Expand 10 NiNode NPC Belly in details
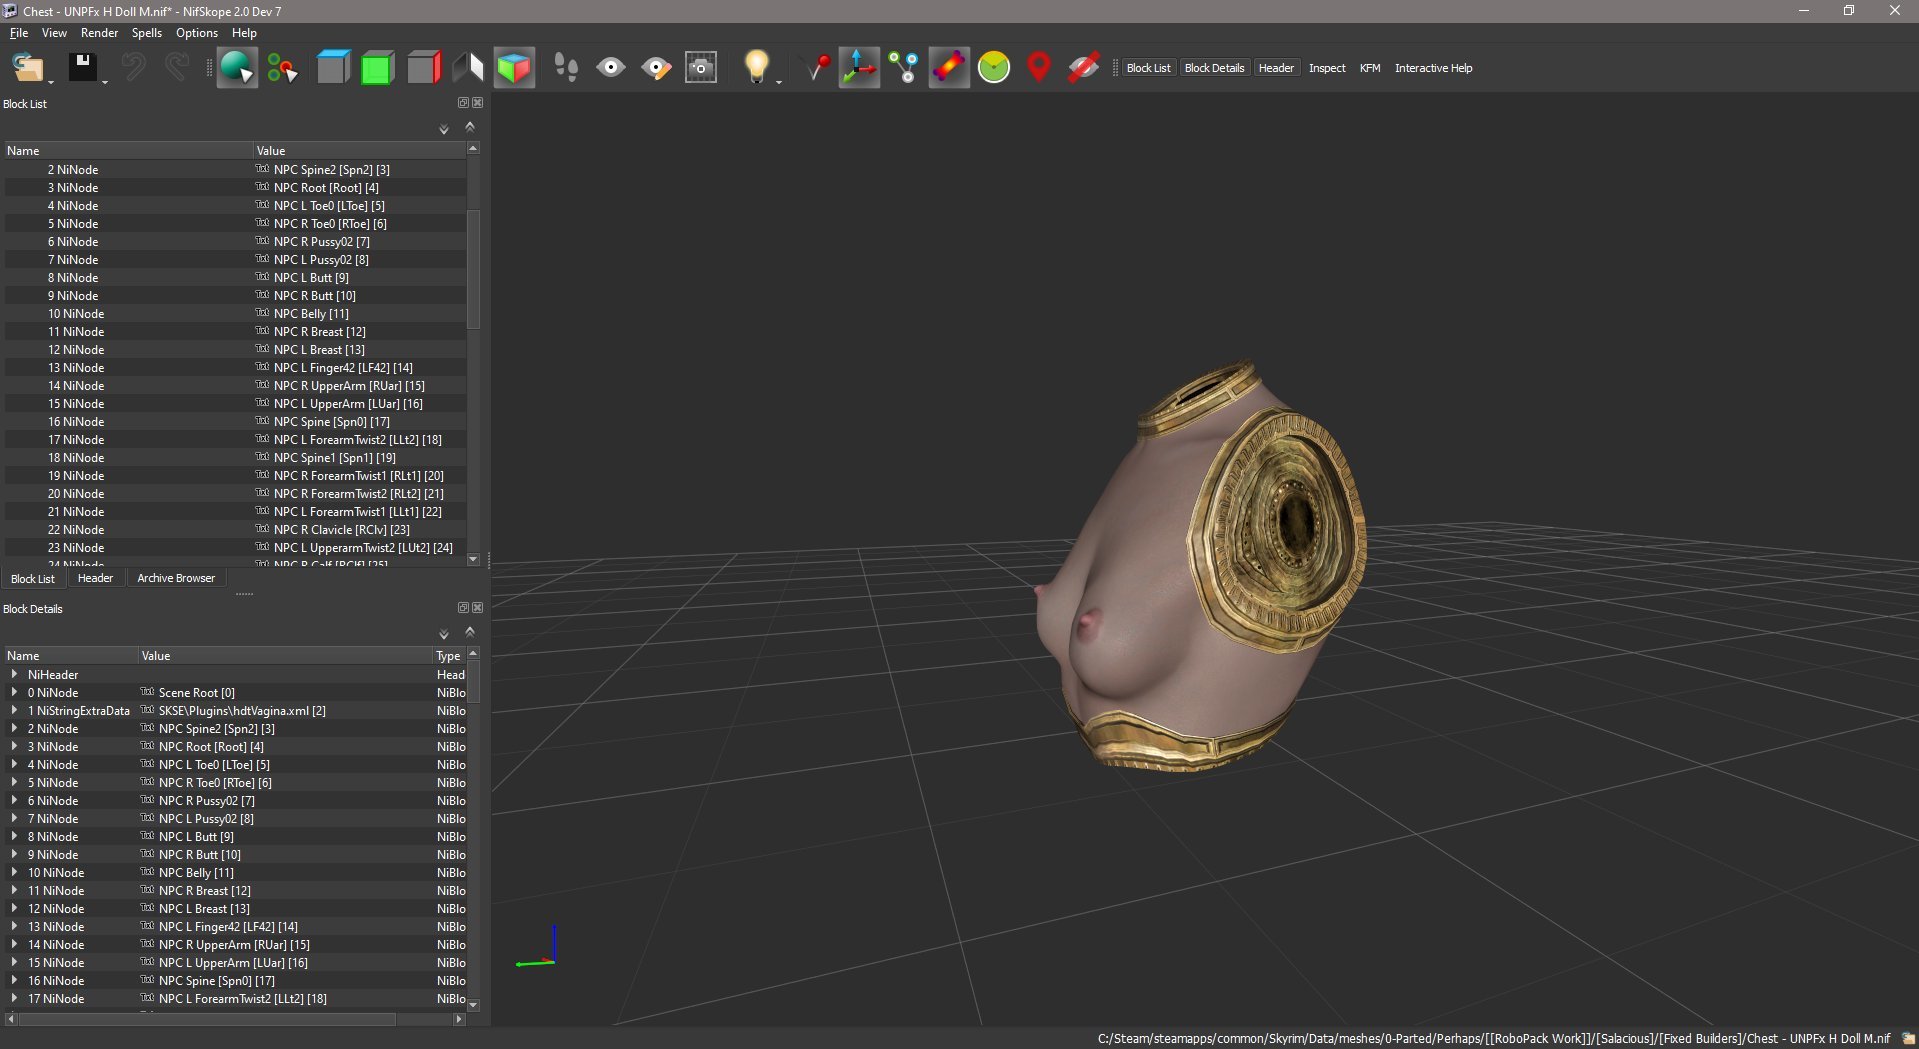This screenshot has height=1049, width=1919. point(14,872)
